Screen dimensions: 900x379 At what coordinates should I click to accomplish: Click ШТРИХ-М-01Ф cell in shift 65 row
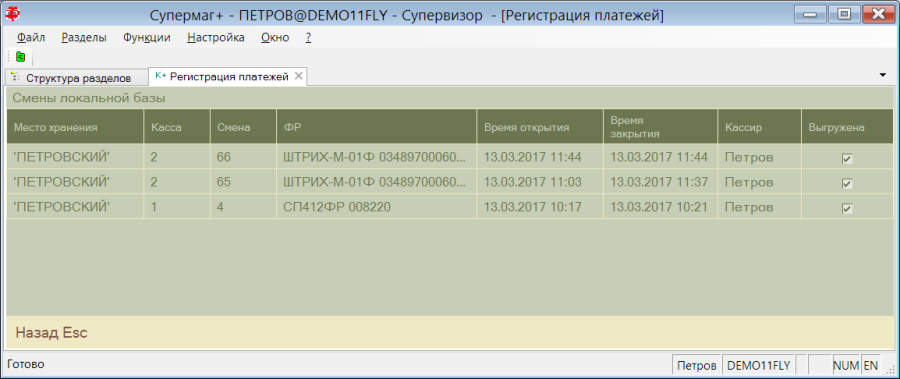(x=377, y=182)
